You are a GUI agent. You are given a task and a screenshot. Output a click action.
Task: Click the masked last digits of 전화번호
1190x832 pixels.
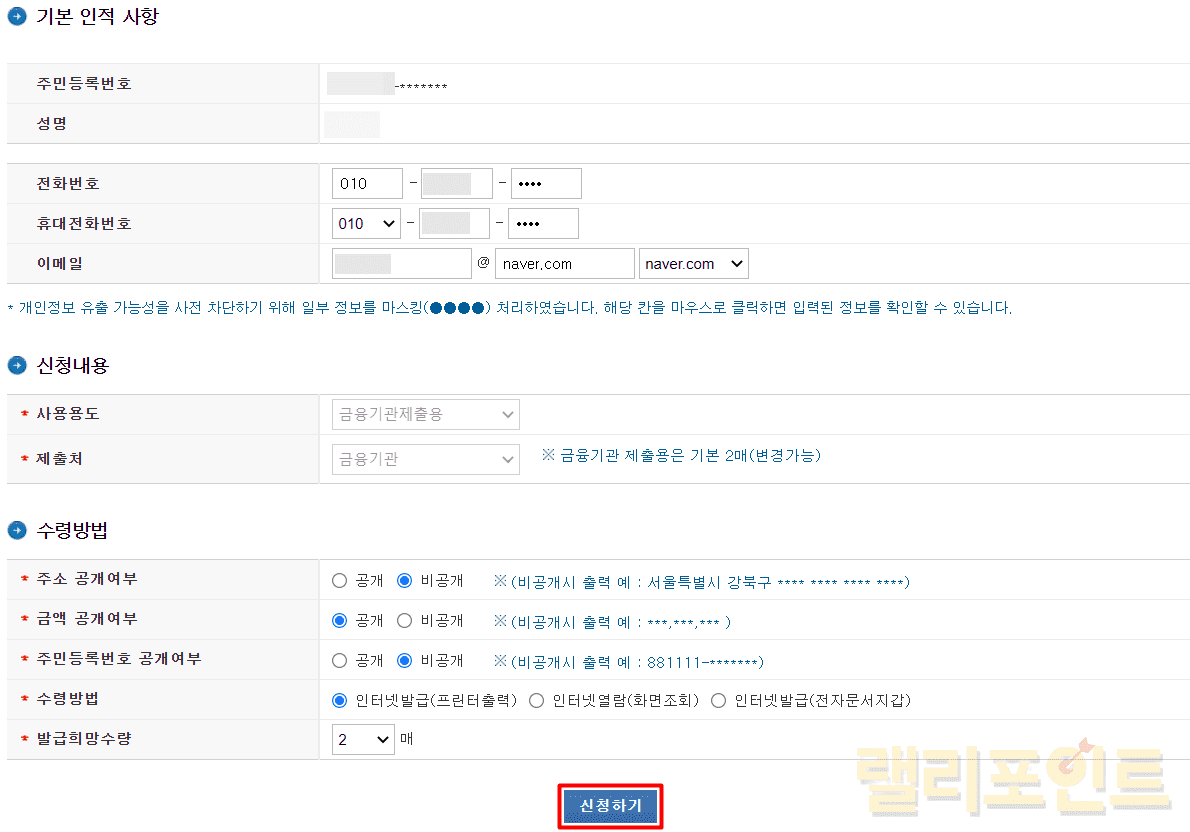click(x=546, y=184)
